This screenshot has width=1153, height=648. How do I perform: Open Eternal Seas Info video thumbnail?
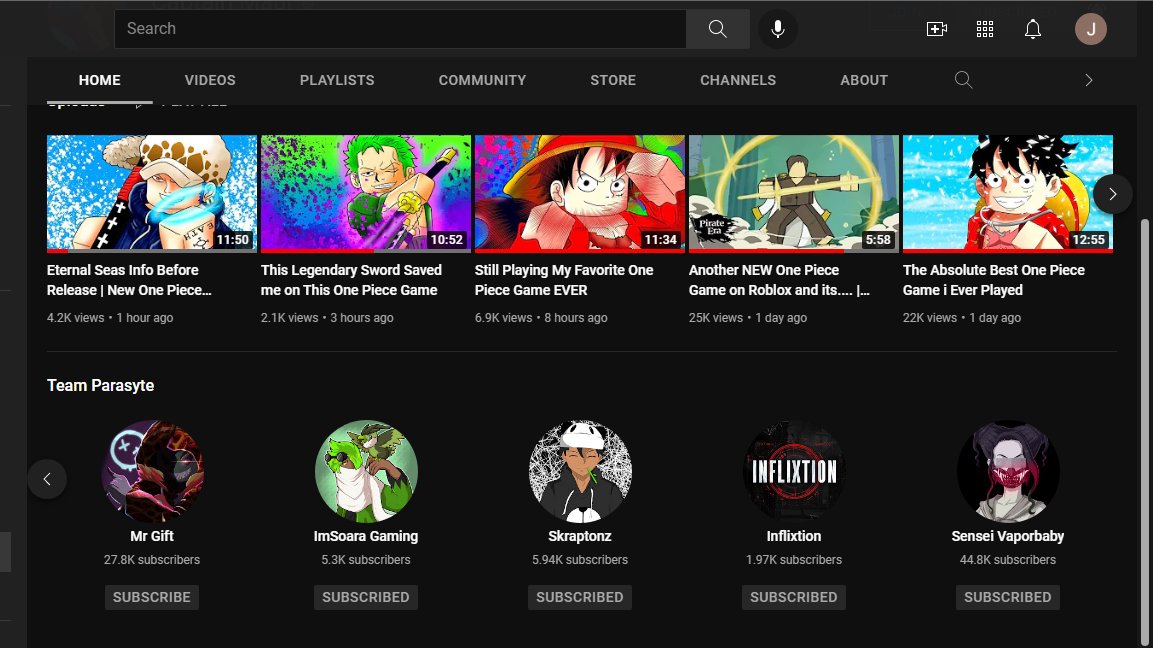[151, 193]
